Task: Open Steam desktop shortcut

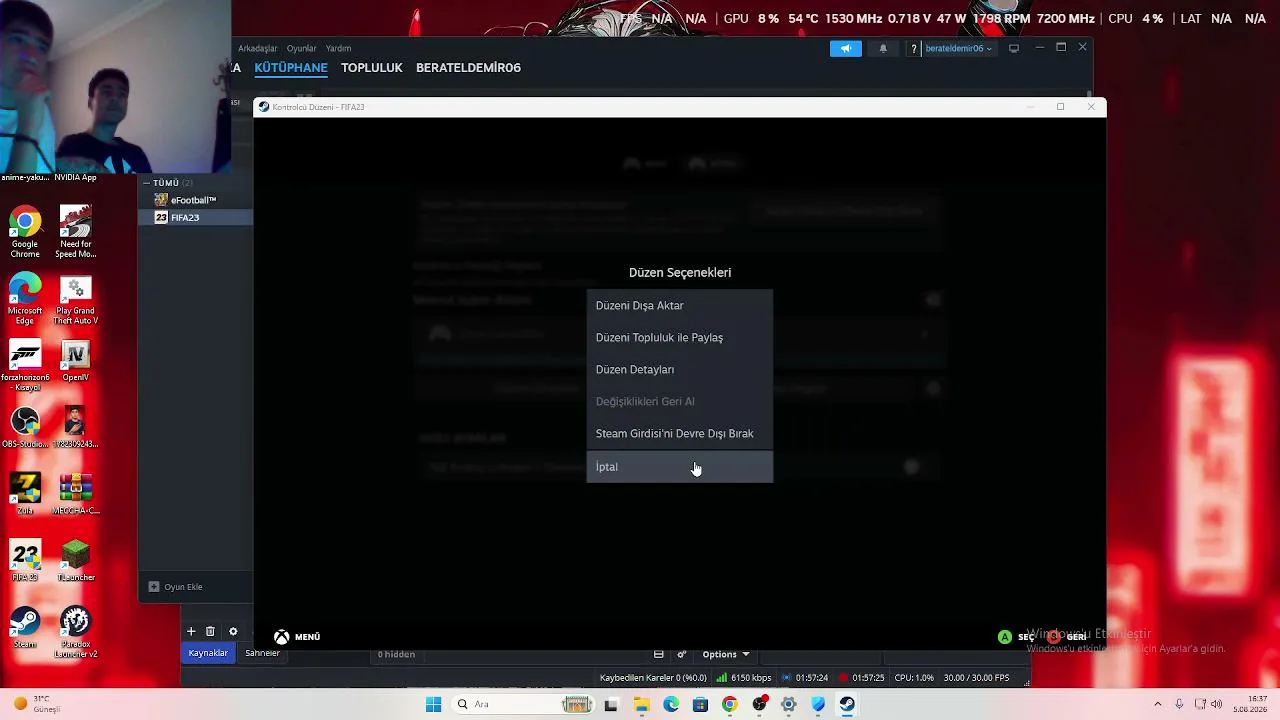Action: 25,628
